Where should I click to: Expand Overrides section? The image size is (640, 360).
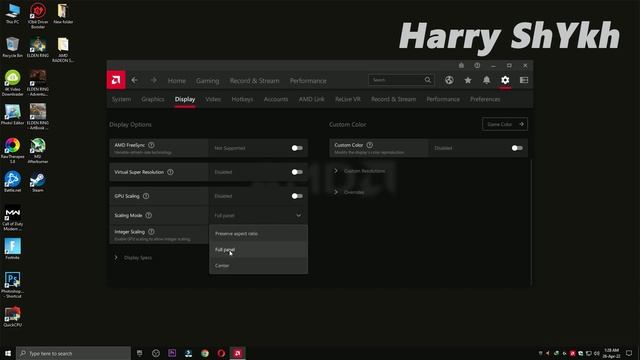[x=349, y=192]
